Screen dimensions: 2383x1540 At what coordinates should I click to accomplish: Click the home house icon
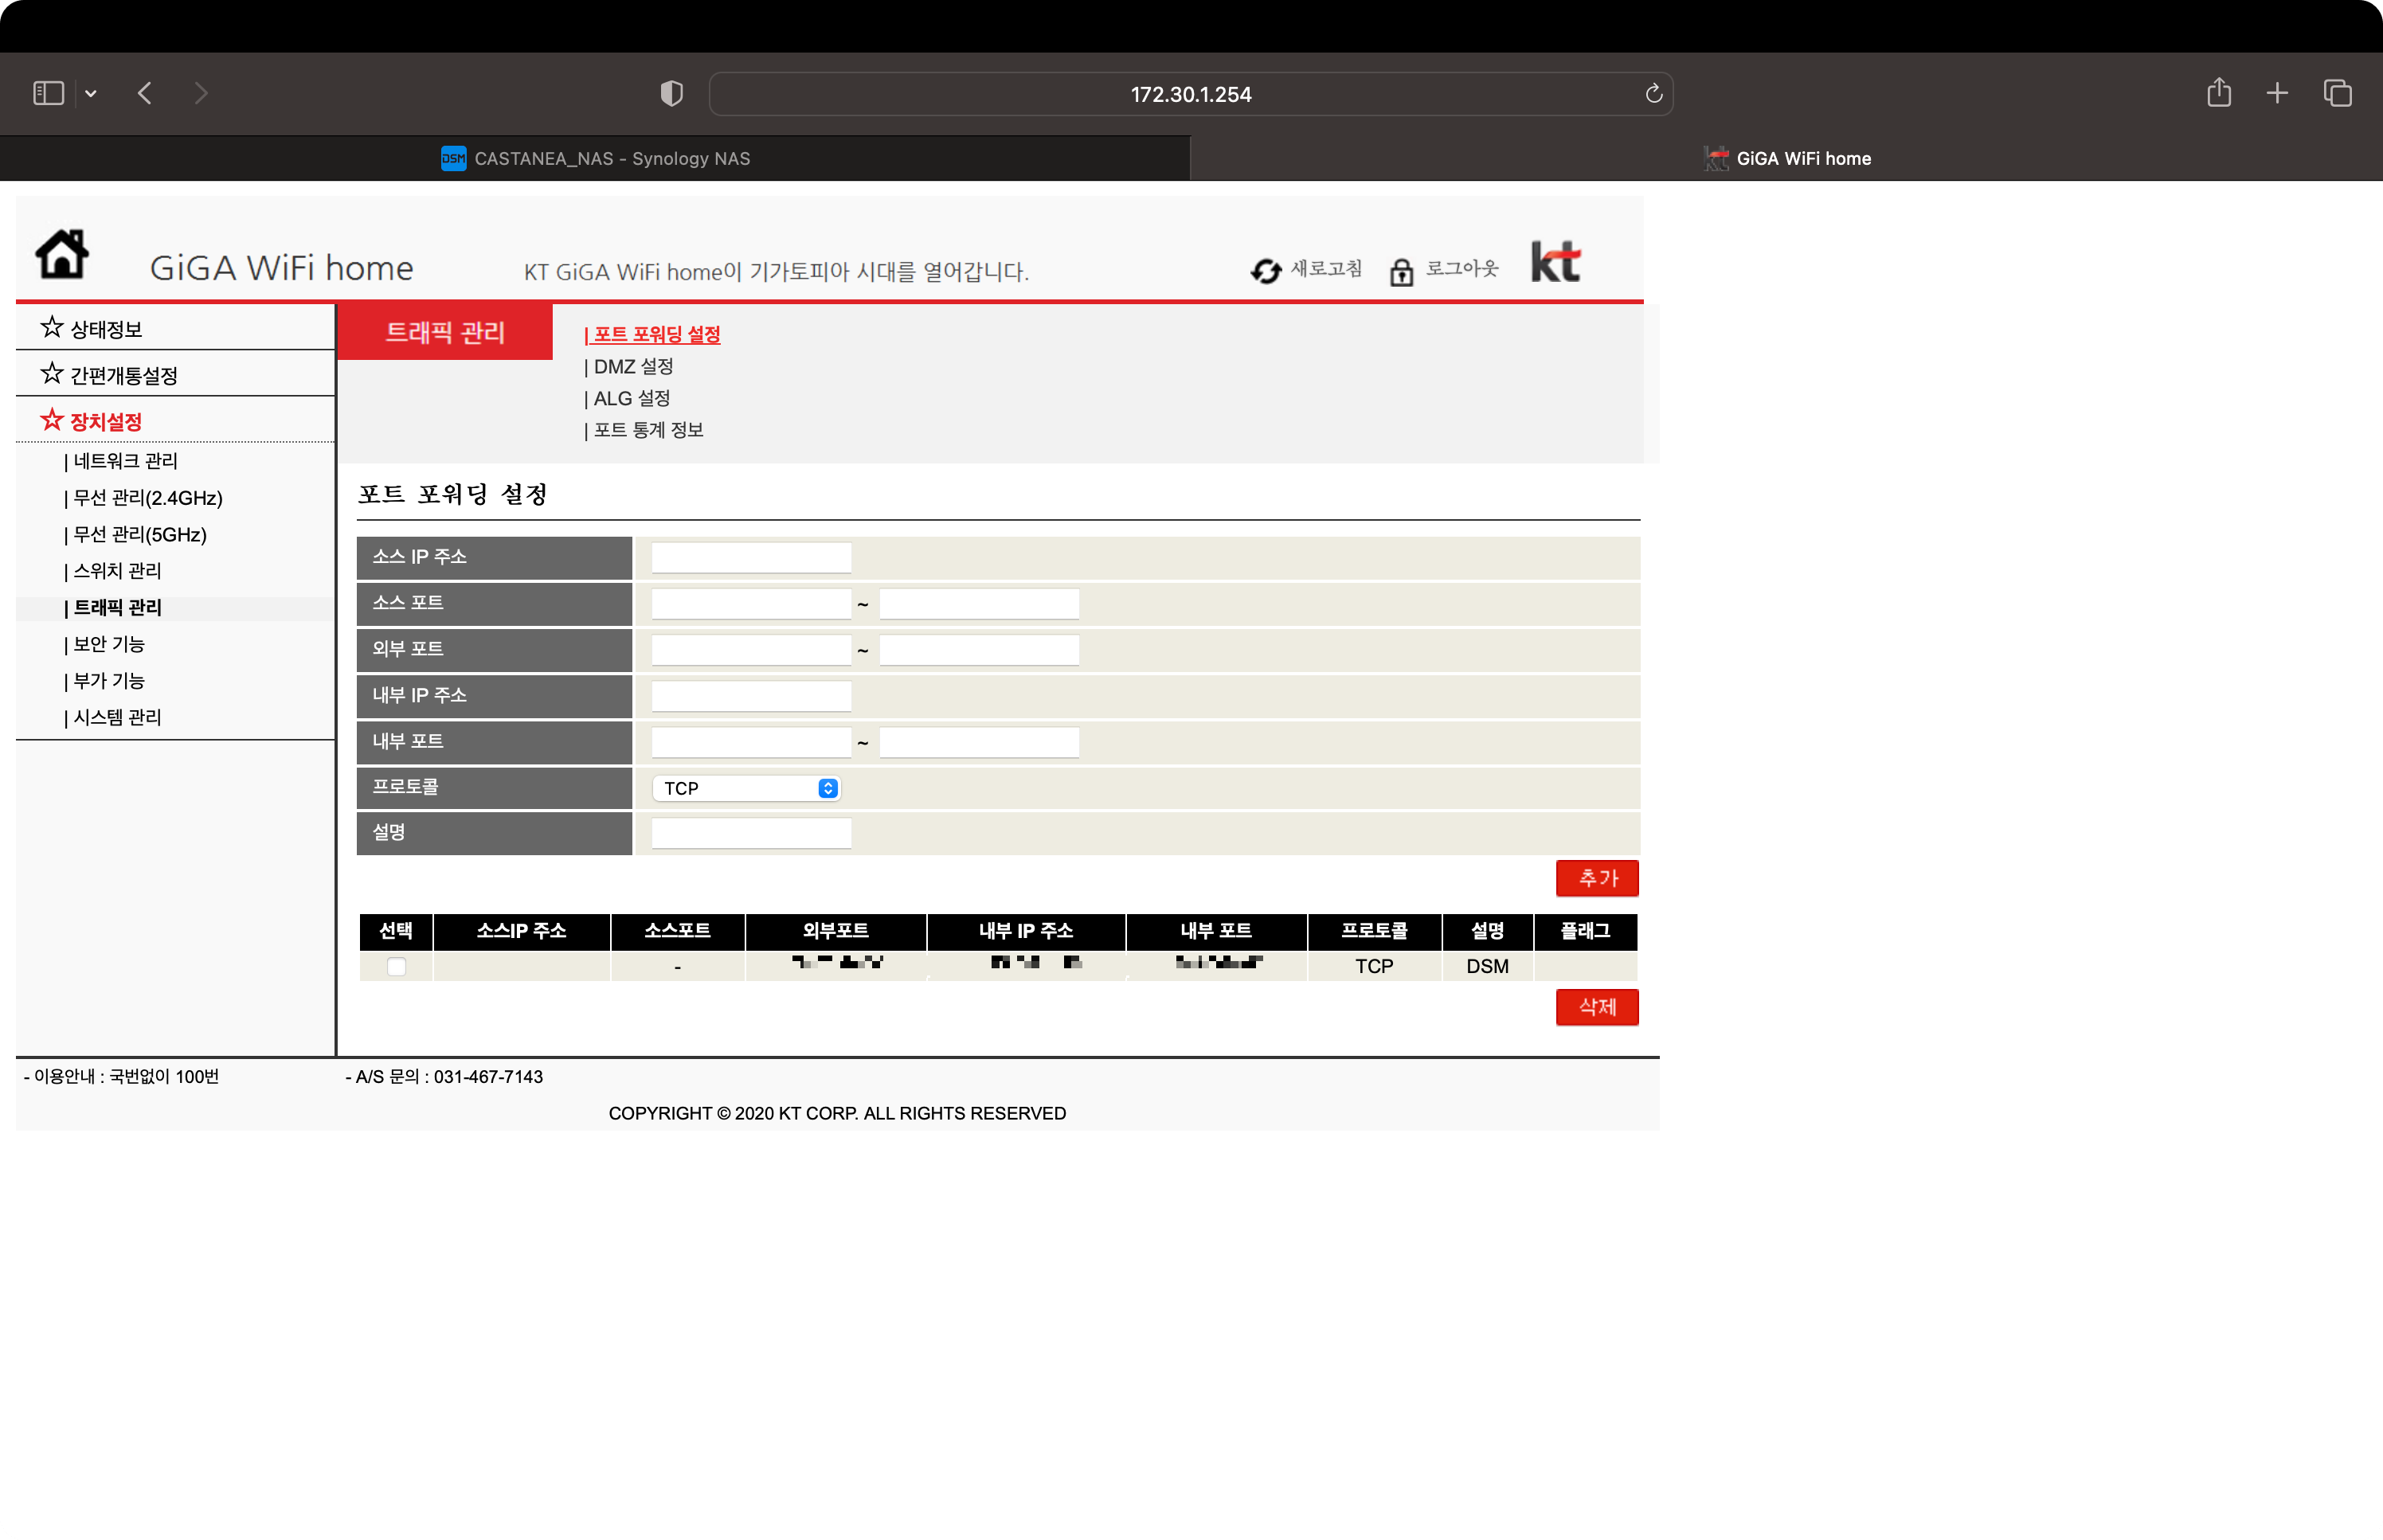62,254
